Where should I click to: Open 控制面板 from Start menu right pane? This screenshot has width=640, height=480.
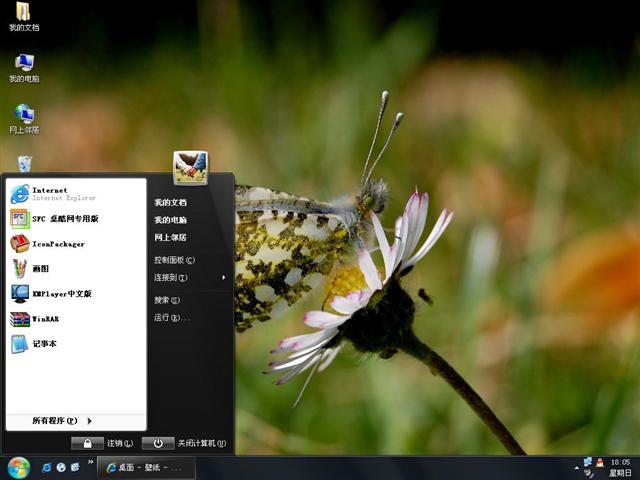(174, 260)
